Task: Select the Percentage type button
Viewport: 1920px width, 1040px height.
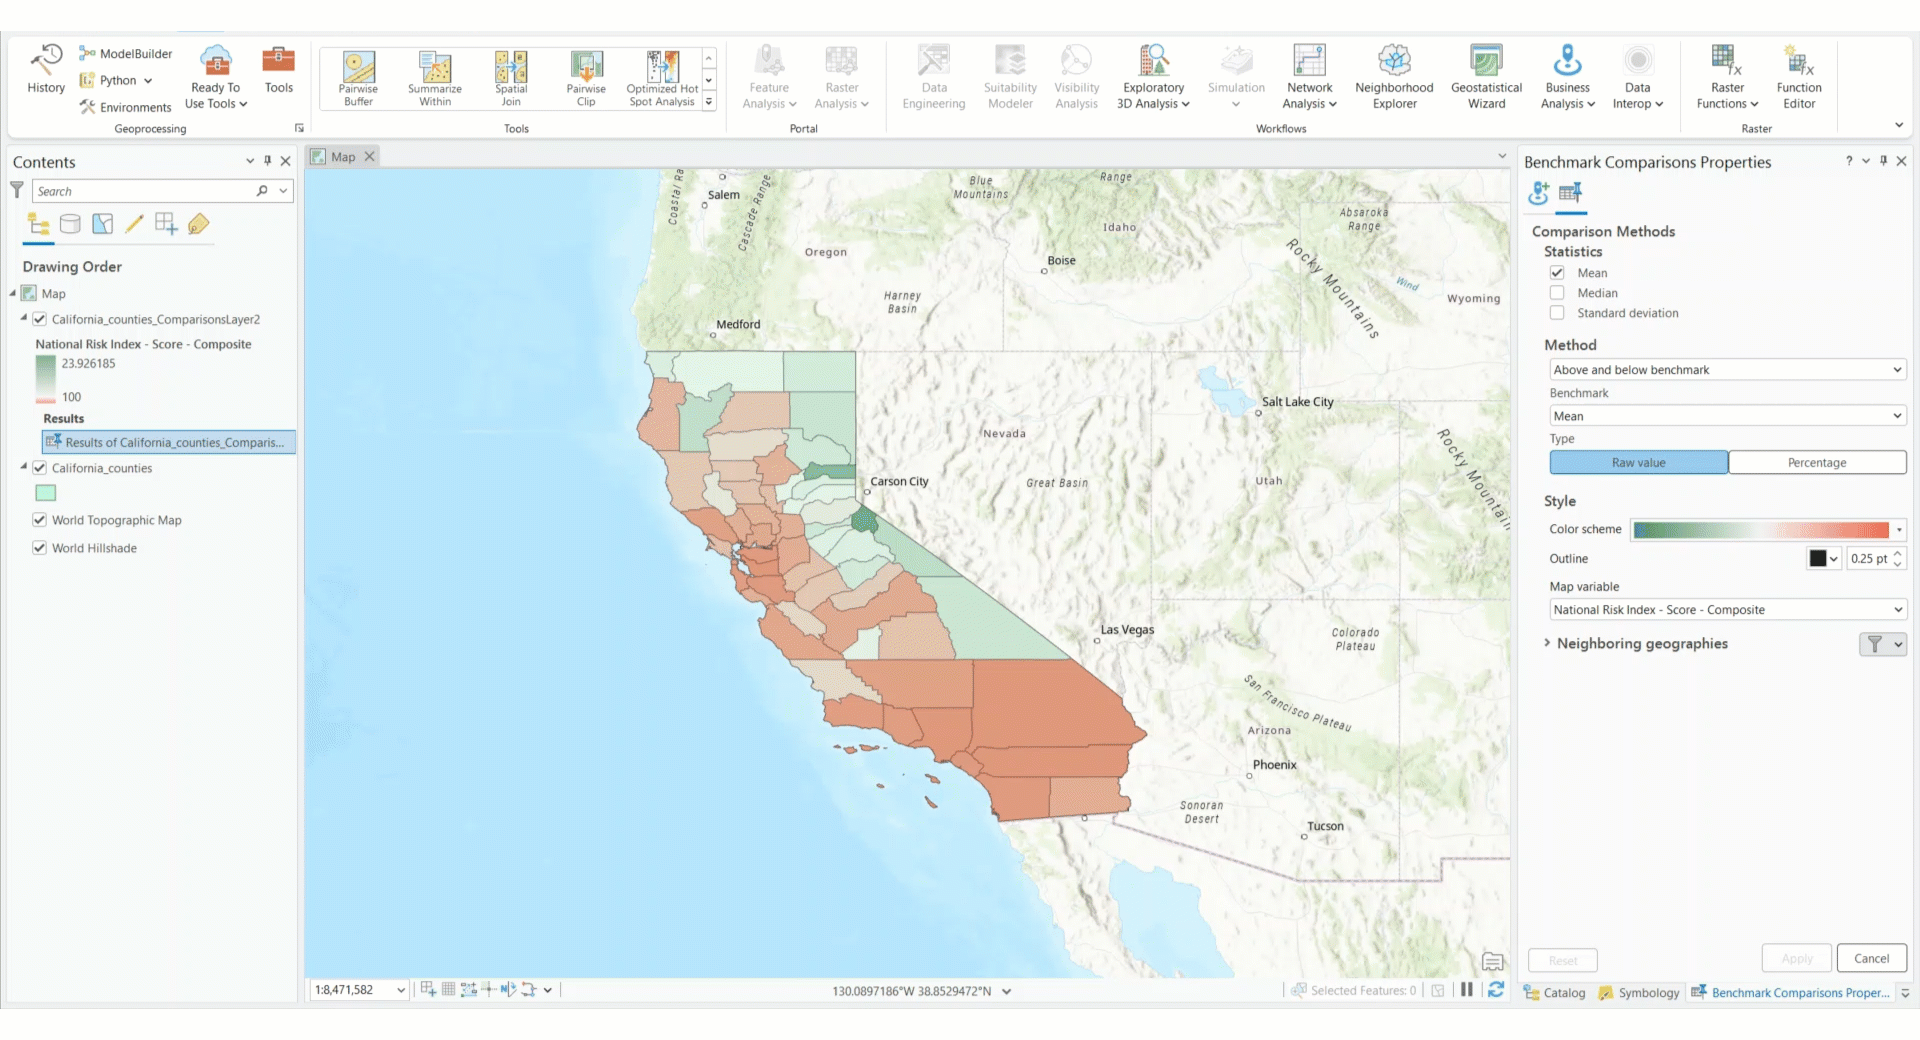Action: pos(1816,463)
